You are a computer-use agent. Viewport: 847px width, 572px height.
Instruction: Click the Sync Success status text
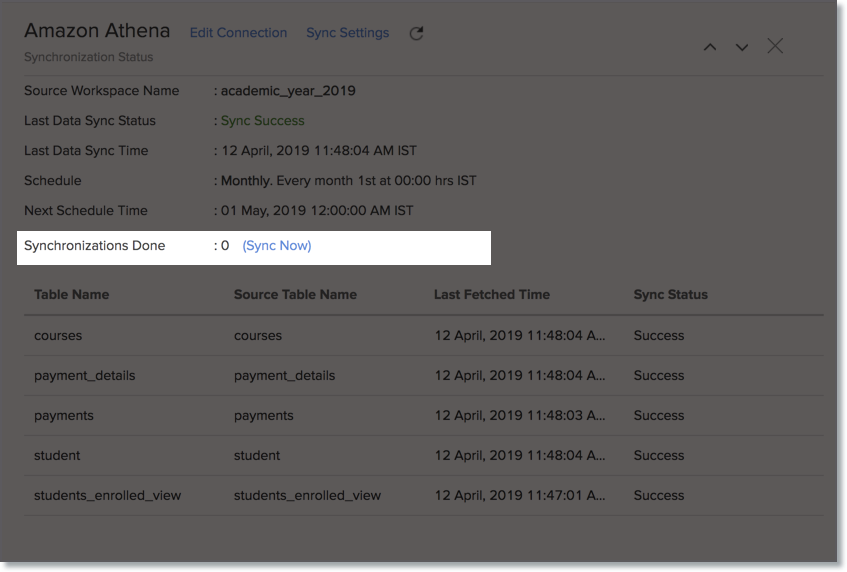click(x=262, y=121)
